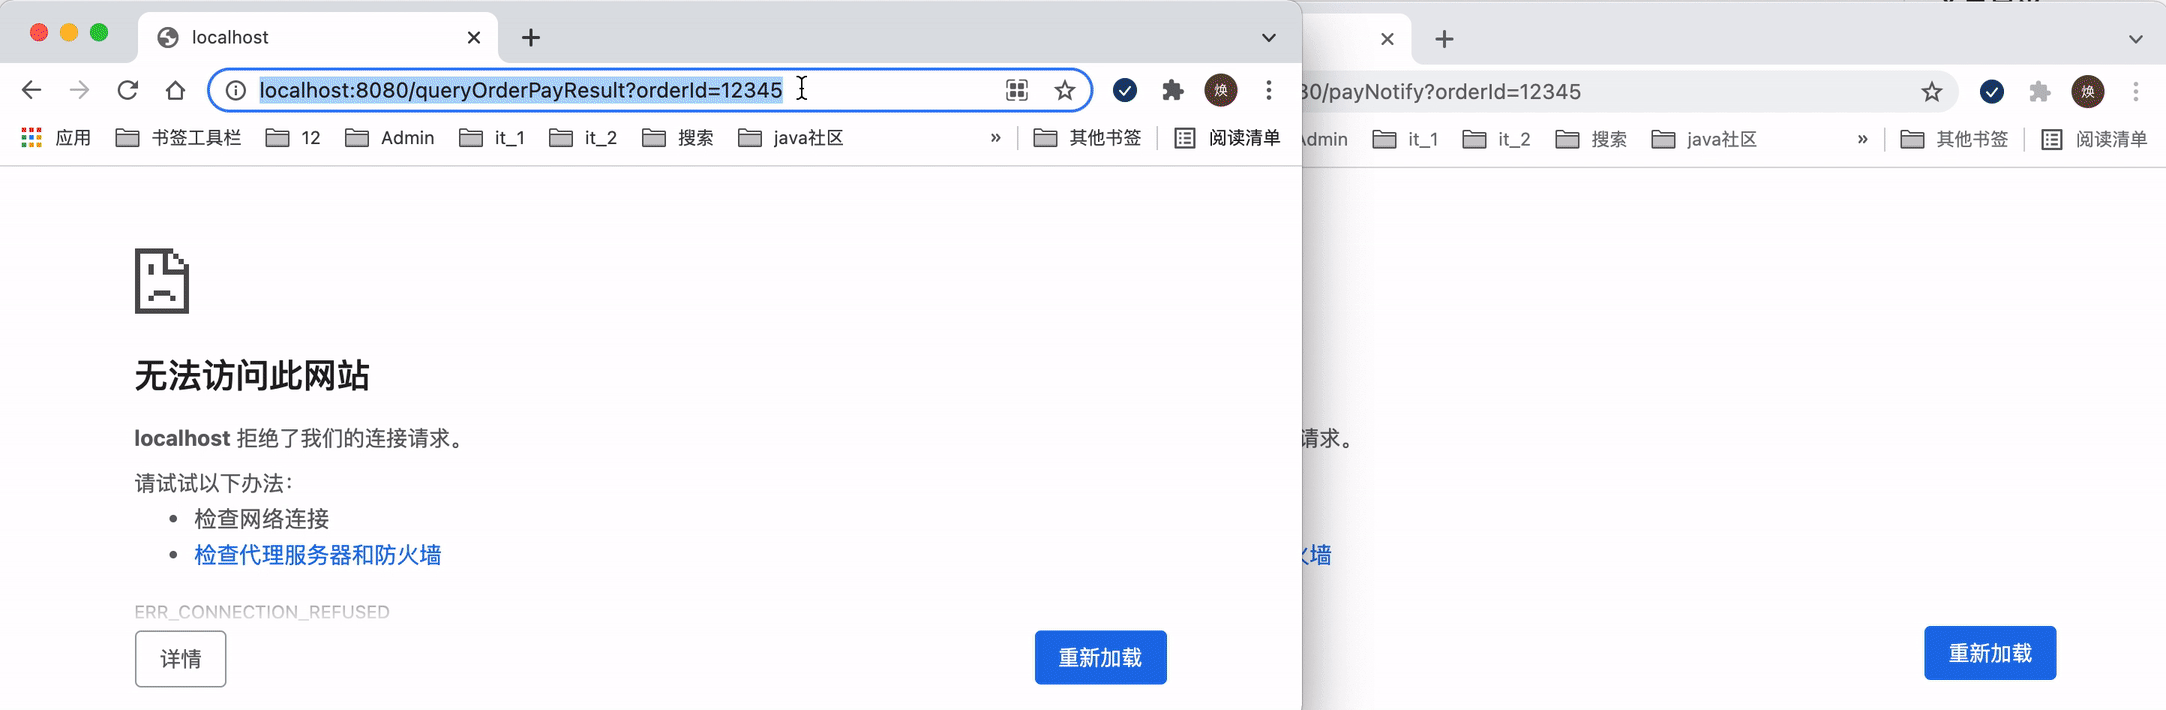Open it_2 folder in back window
The width and height of the screenshot is (2166, 710).
point(1497,139)
